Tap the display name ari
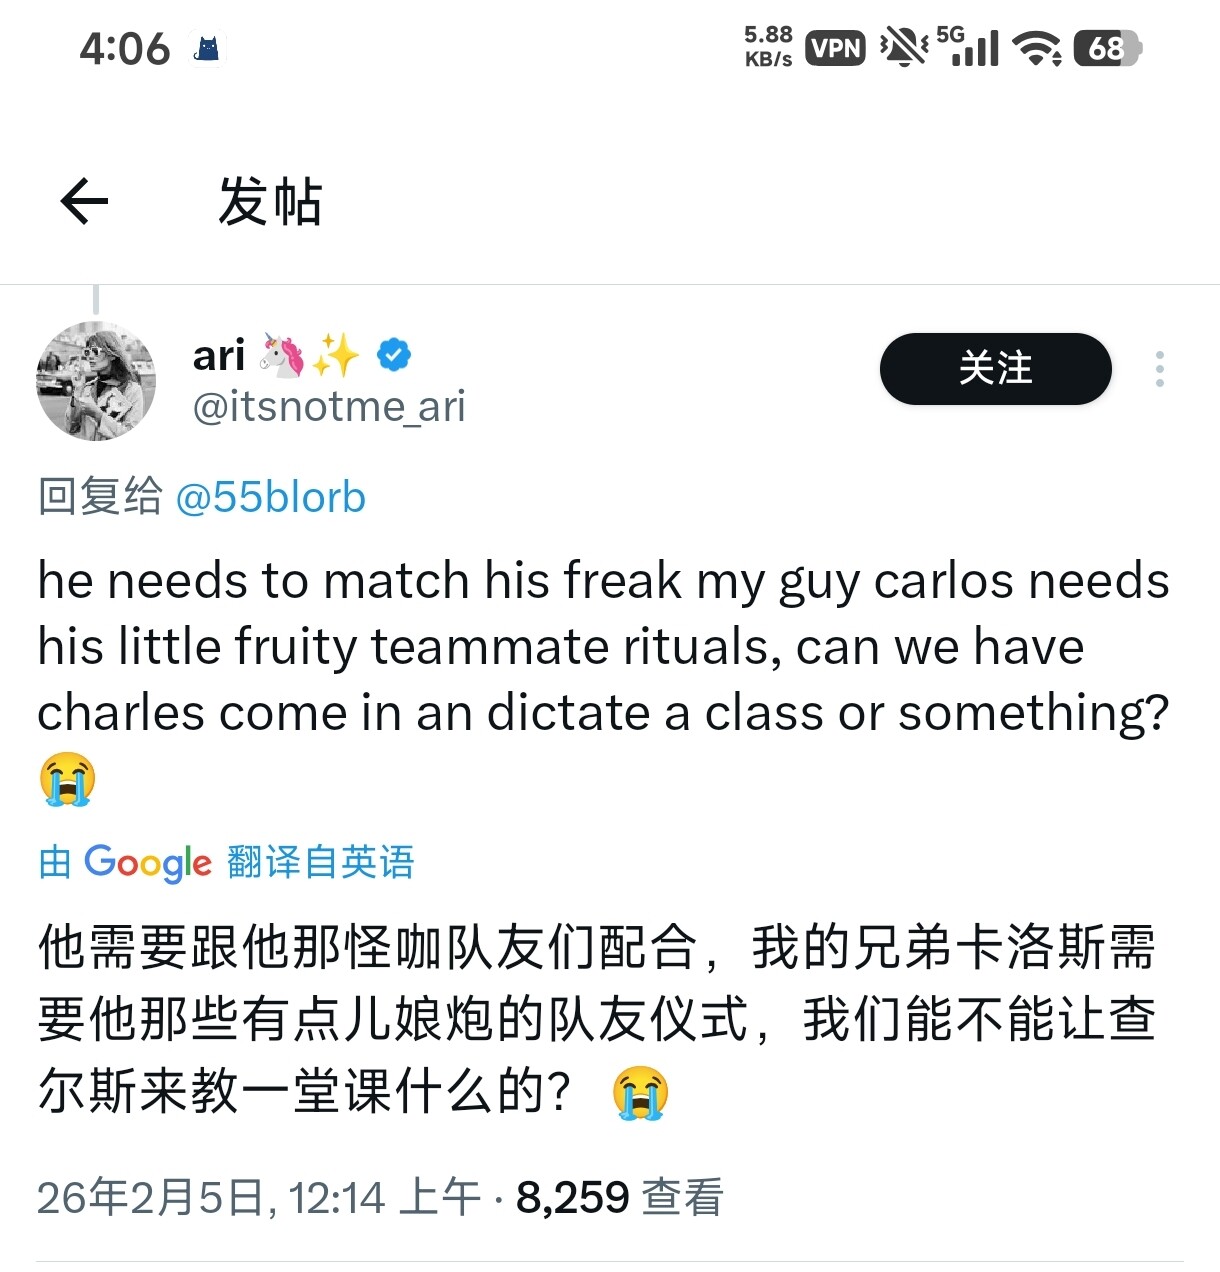This screenshot has height=1272, width=1220. (218, 355)
